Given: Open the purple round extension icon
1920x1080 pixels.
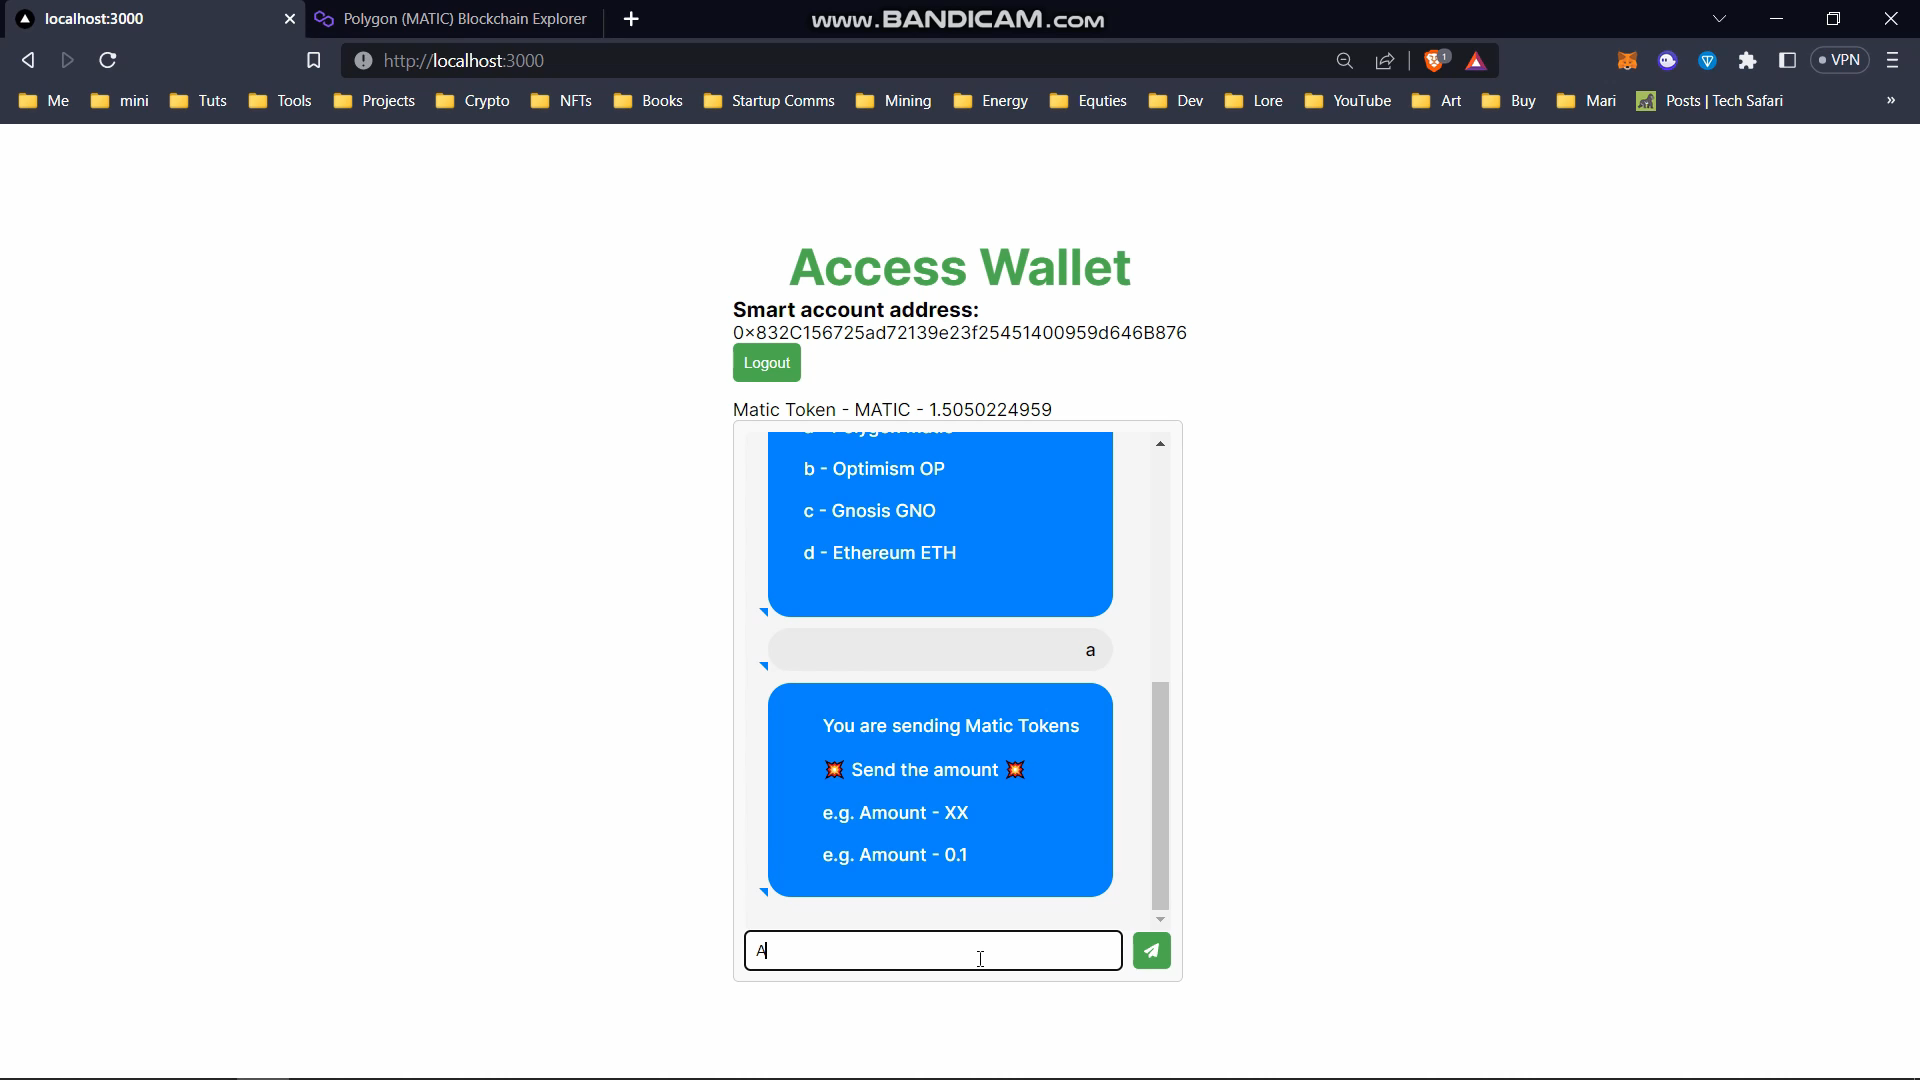Looking at the screenshot, I should pos(1667,61).
